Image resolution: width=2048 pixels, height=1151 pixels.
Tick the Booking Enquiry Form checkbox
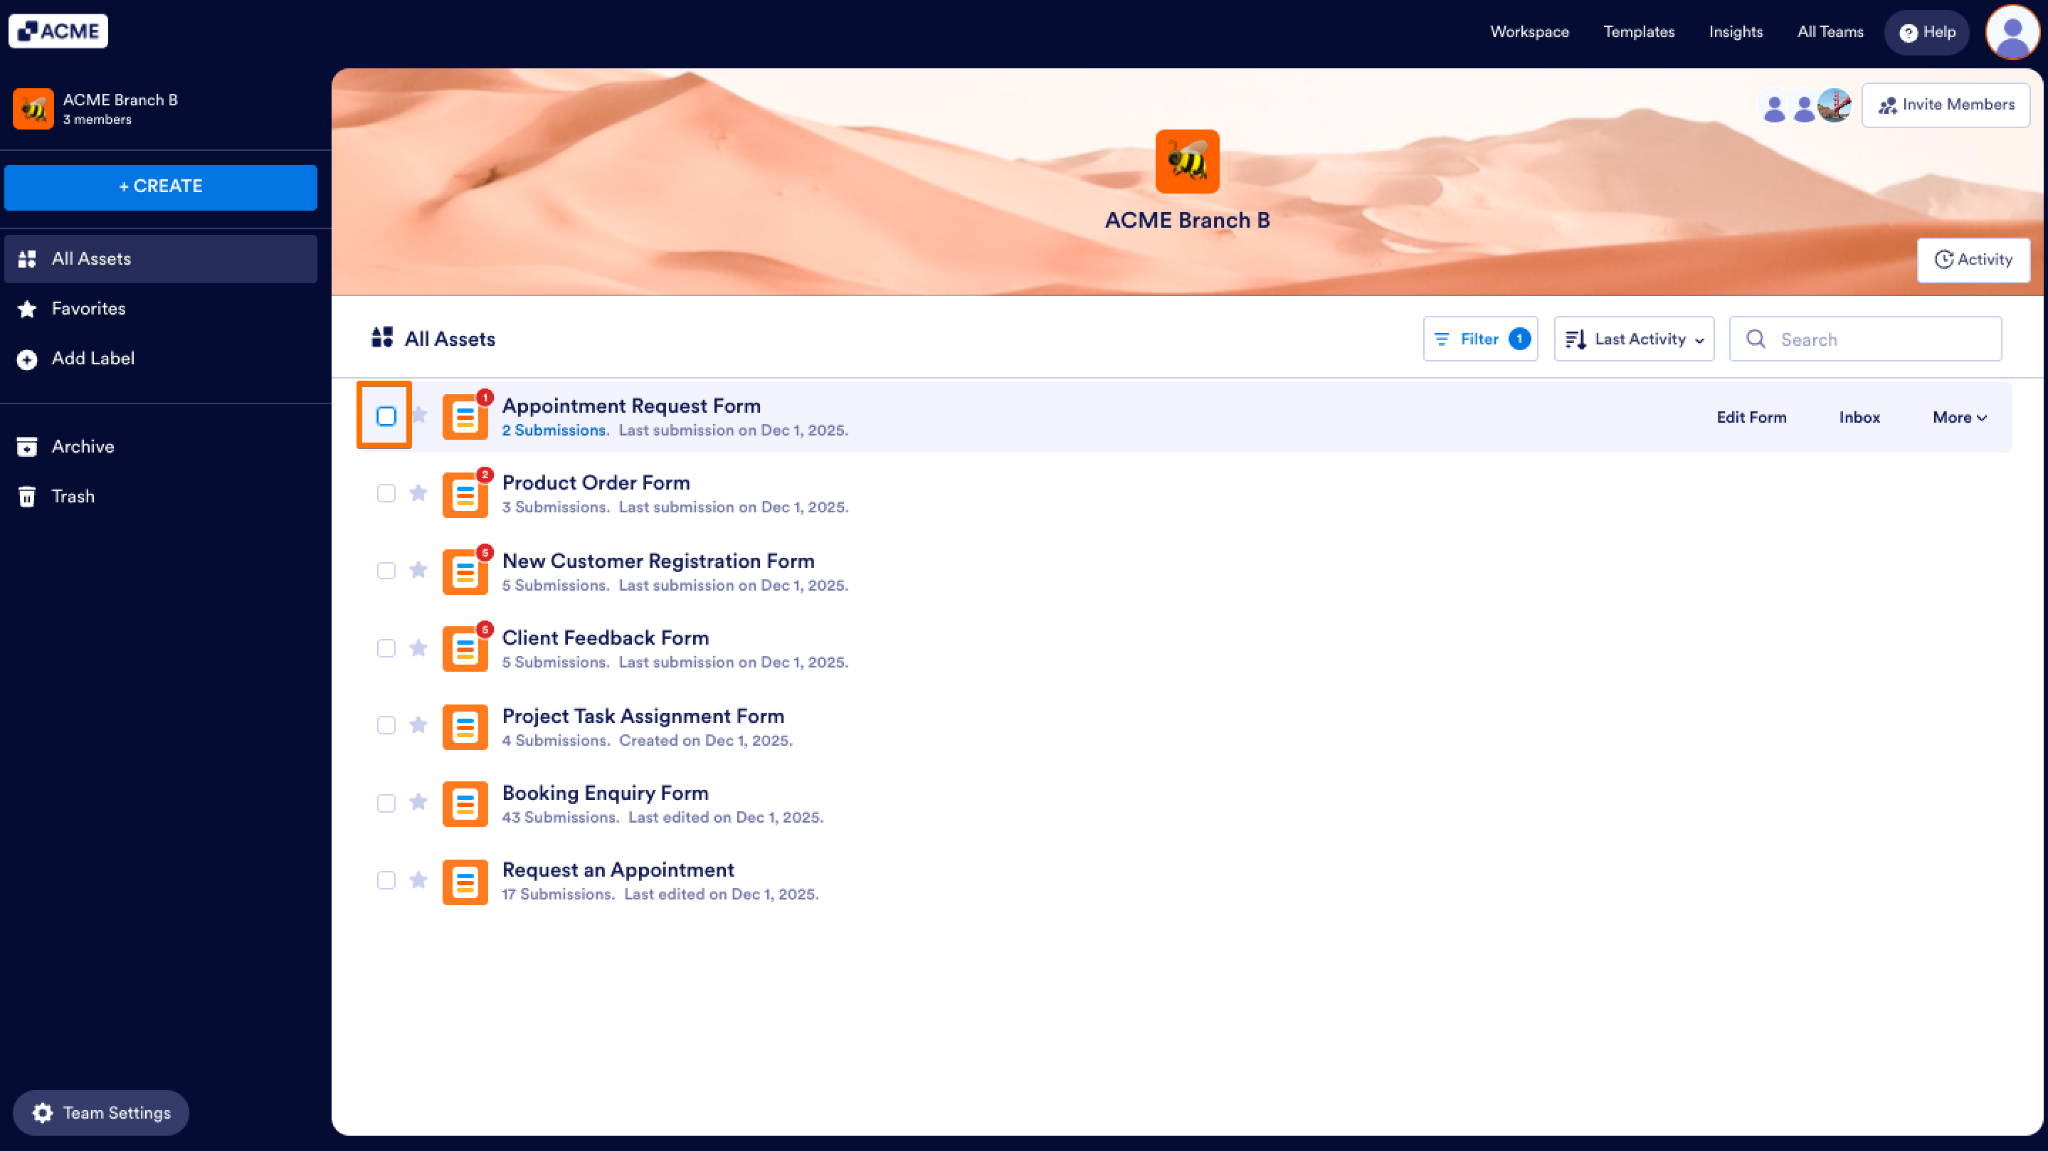(x=386, y=803)
